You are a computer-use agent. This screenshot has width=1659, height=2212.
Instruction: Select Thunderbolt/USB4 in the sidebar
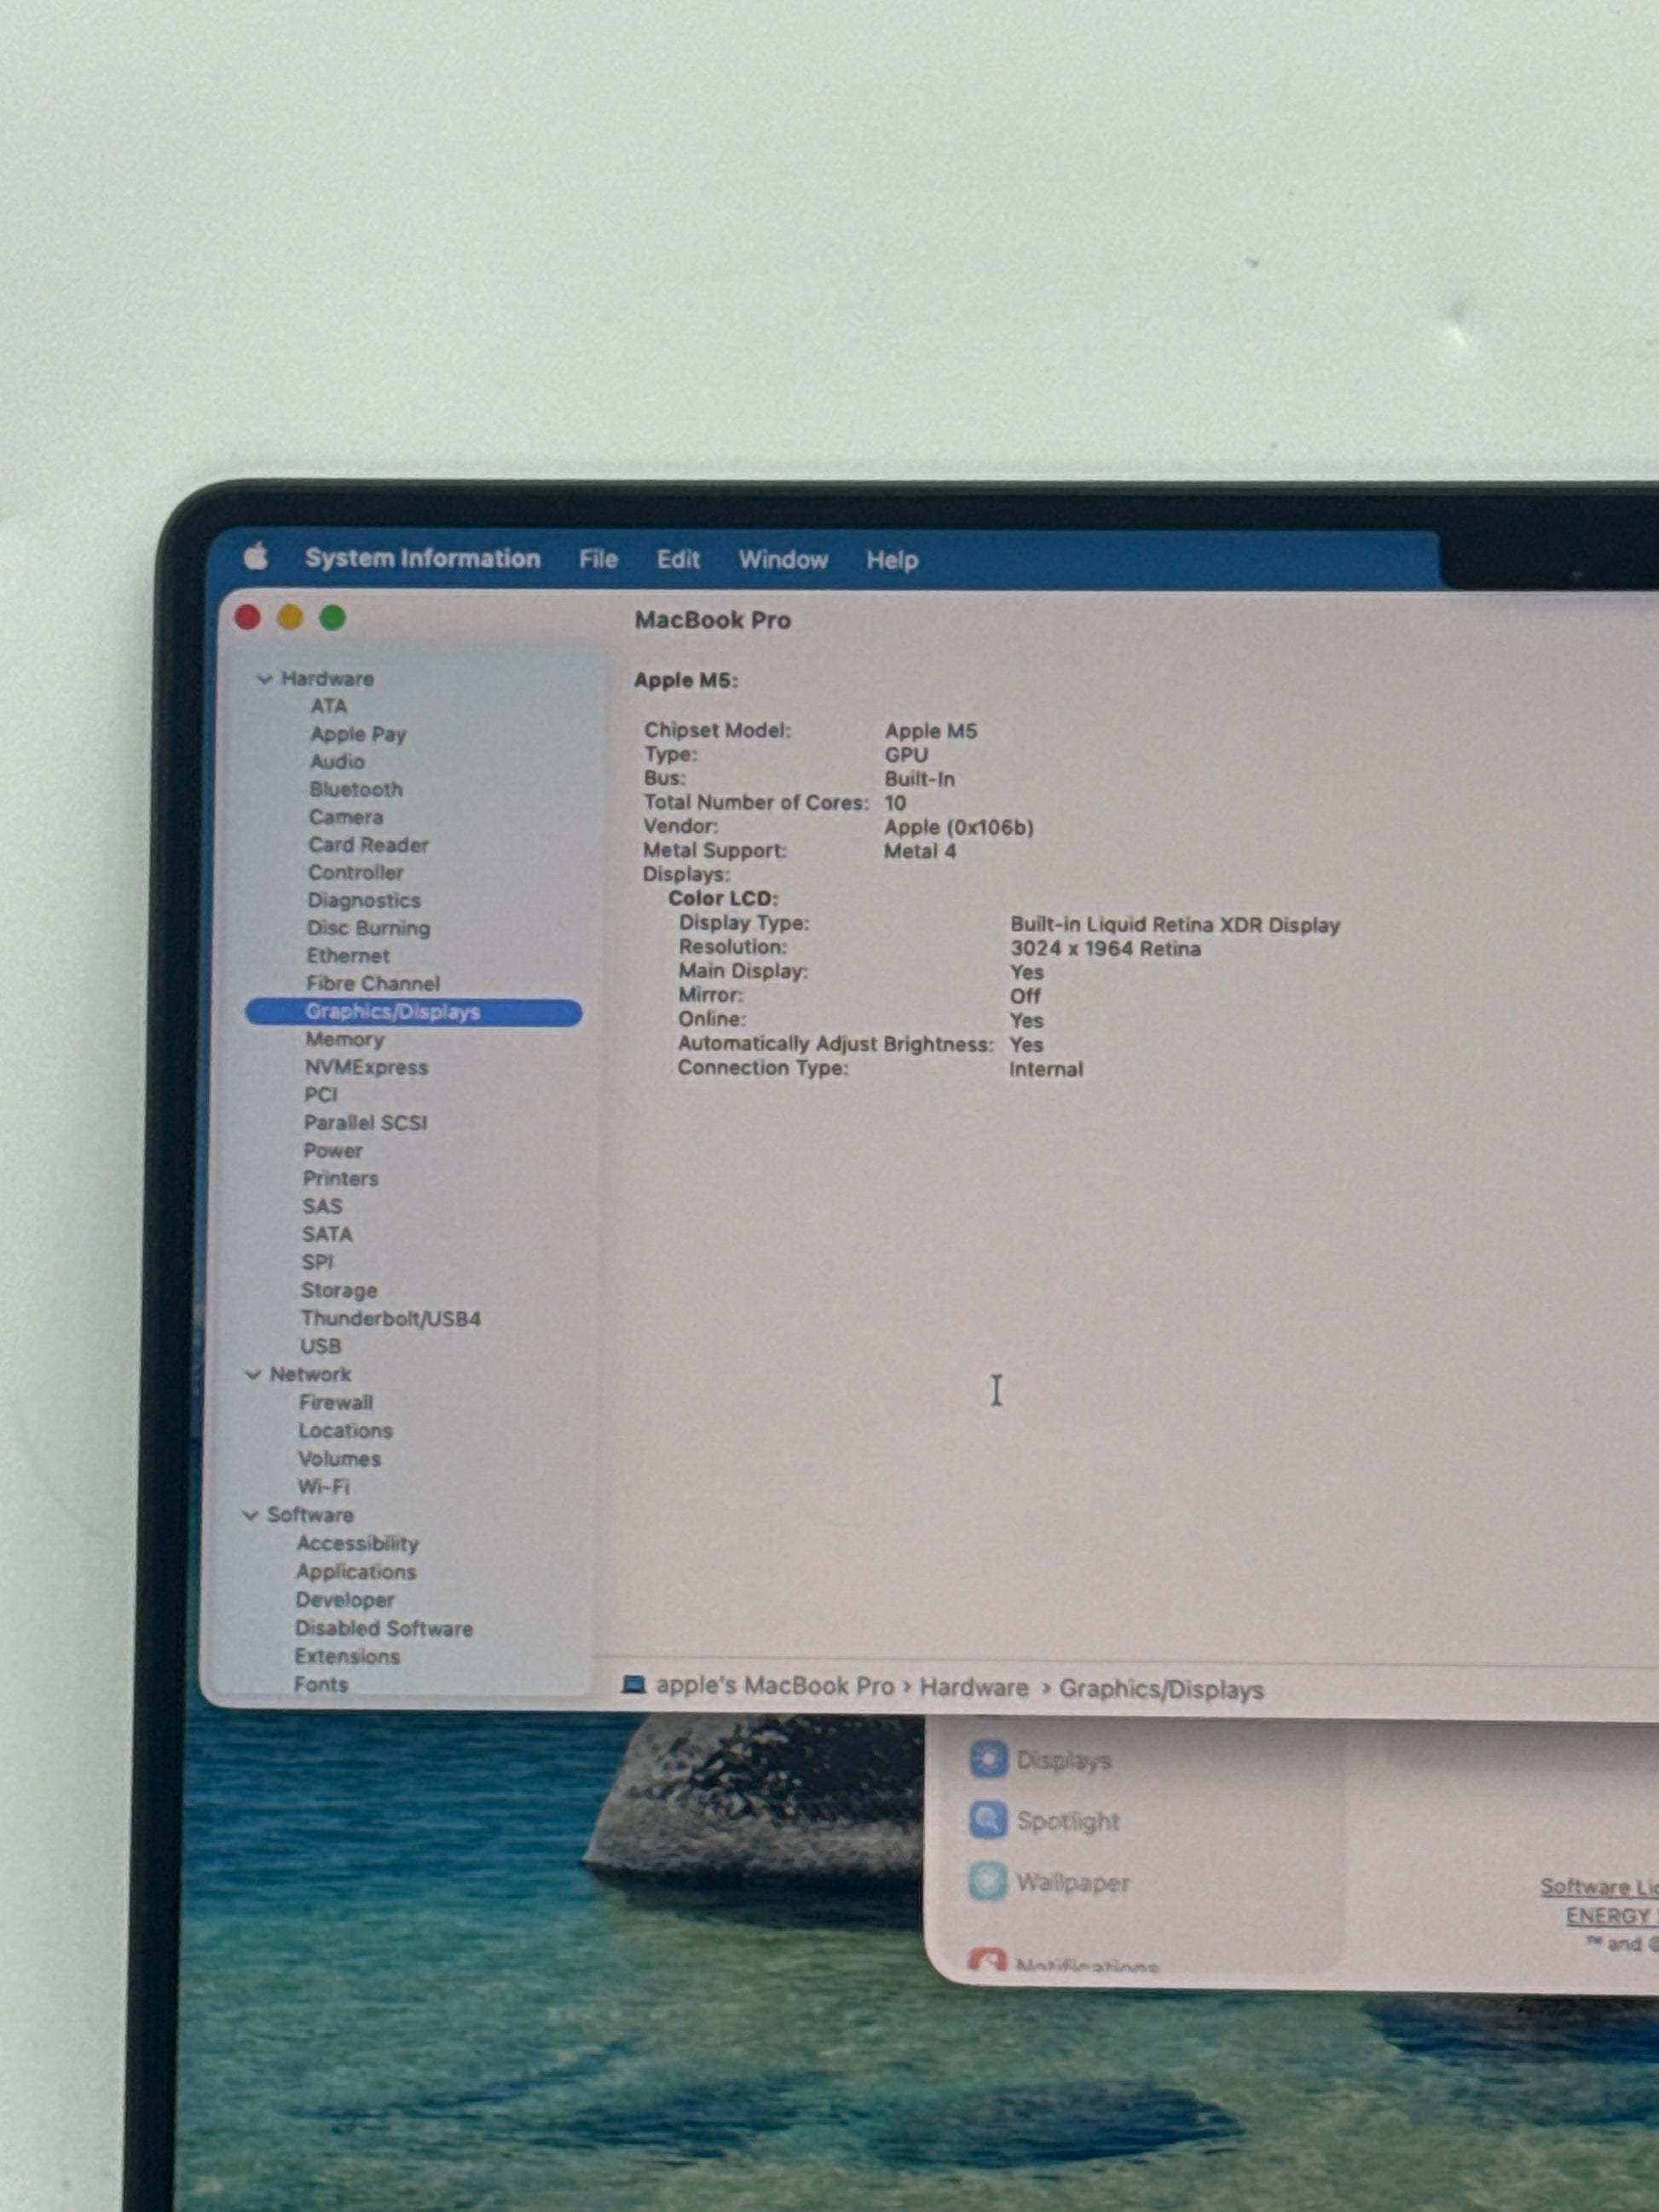coord(391,1318)
